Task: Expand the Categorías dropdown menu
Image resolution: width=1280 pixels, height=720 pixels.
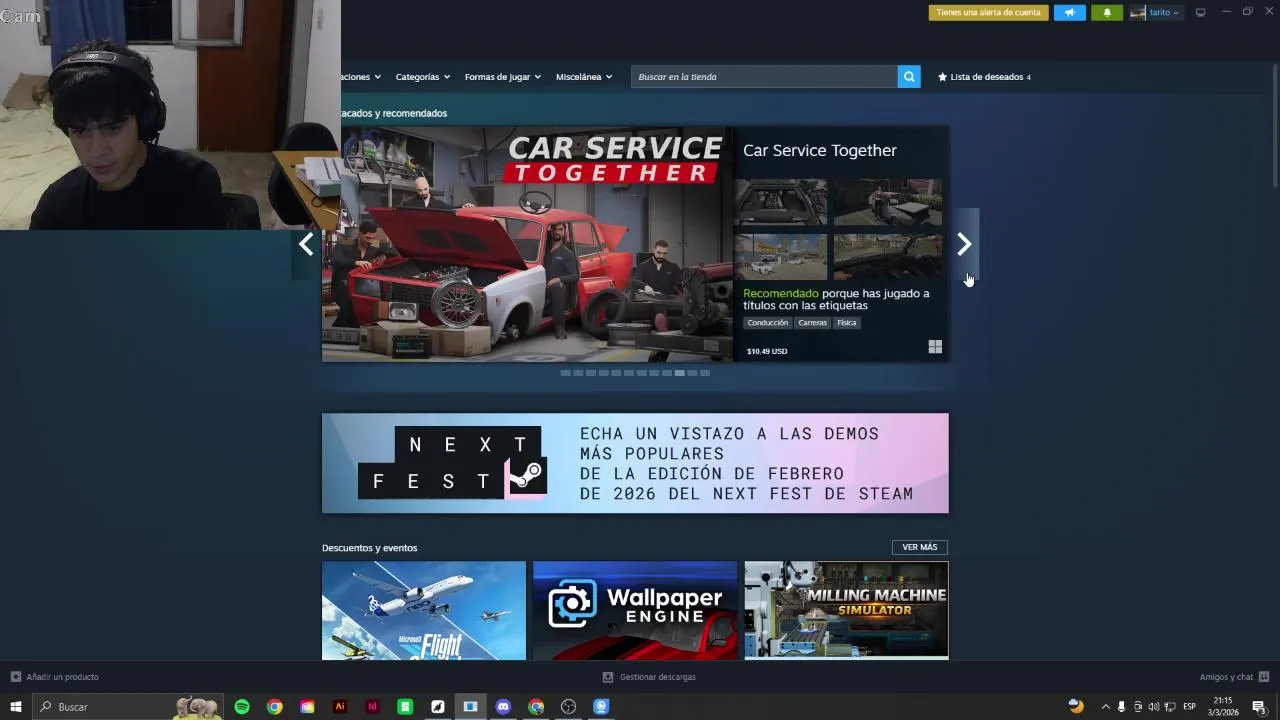Action: tap(422, 77)
